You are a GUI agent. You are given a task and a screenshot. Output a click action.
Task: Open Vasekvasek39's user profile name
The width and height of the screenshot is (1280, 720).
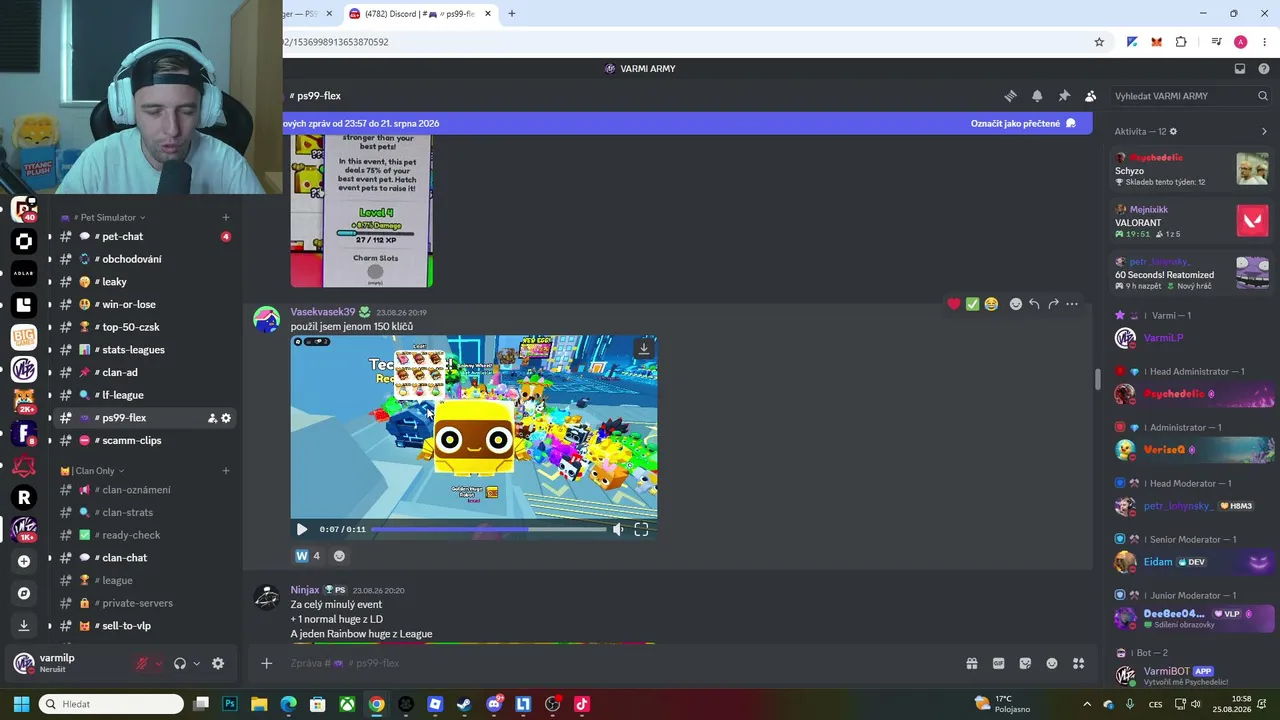(323, 312)
